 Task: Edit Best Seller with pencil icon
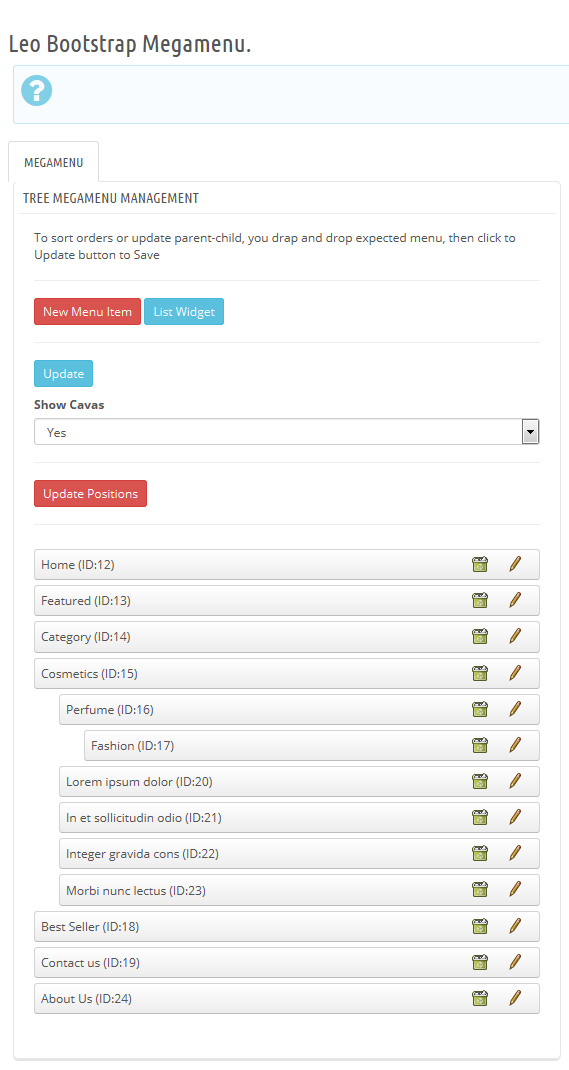coord(515,926)
